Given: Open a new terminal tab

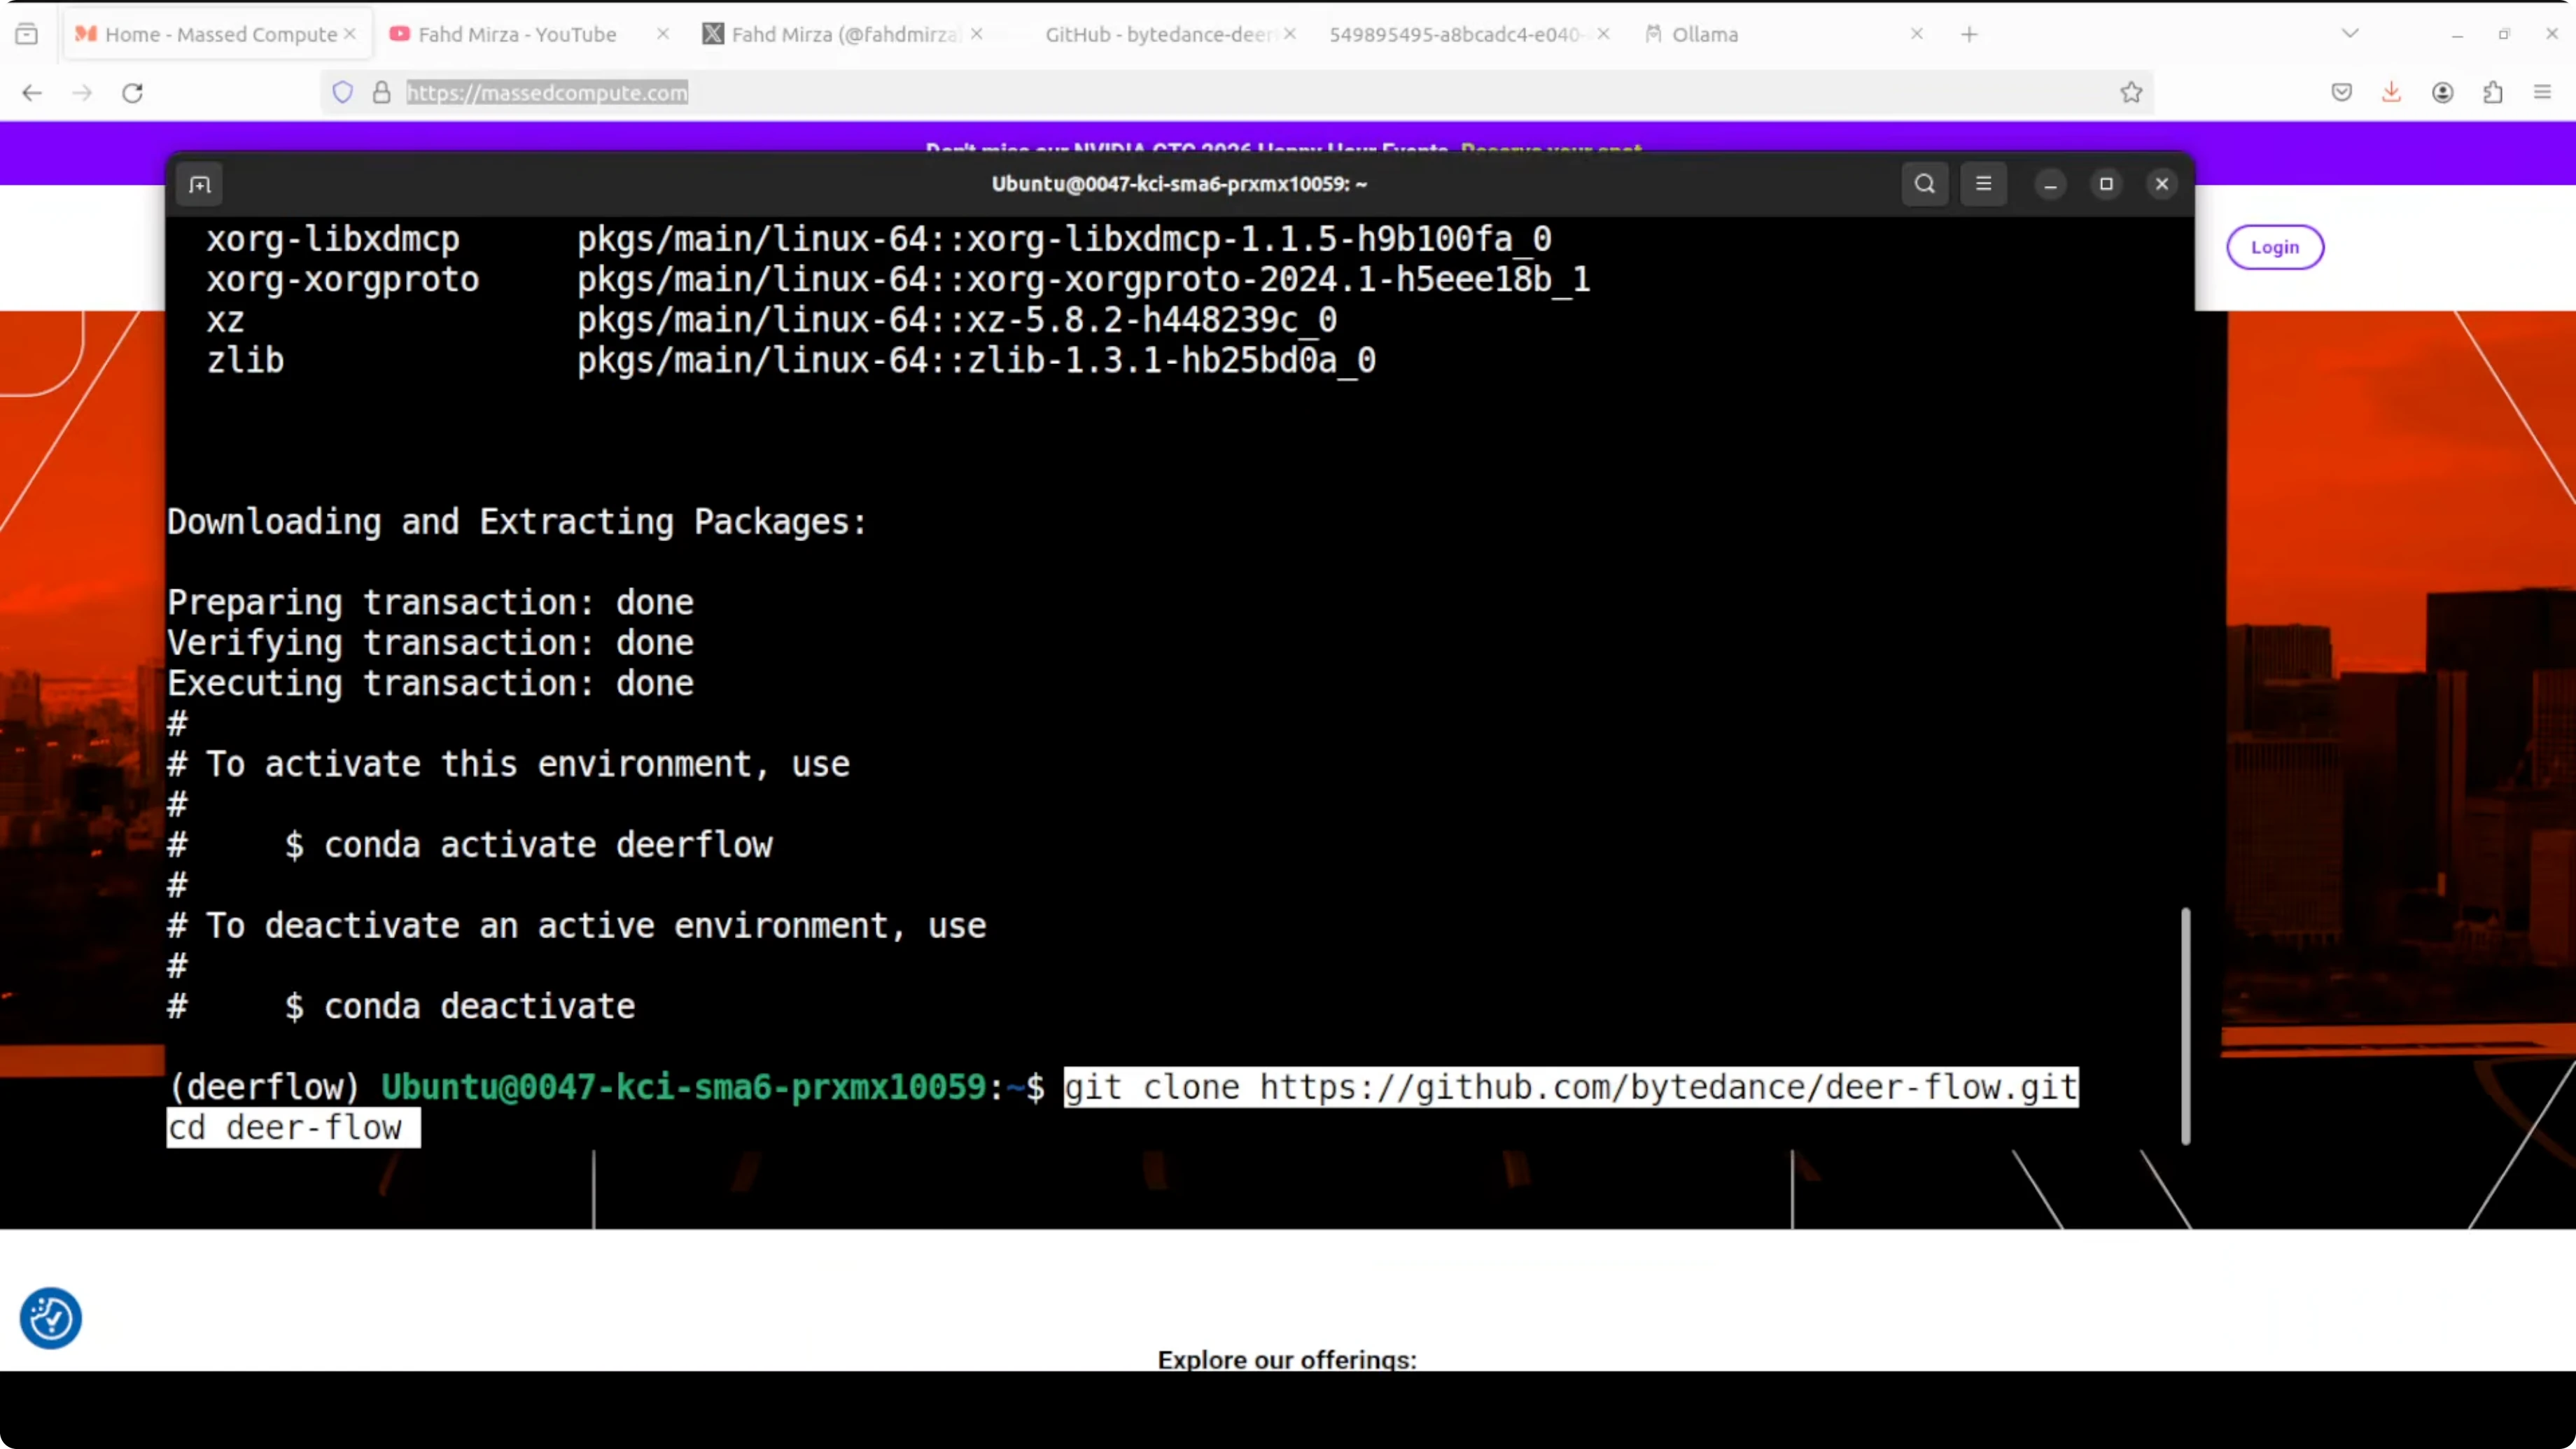Looking at the screenshot, I should click(200, 185).
